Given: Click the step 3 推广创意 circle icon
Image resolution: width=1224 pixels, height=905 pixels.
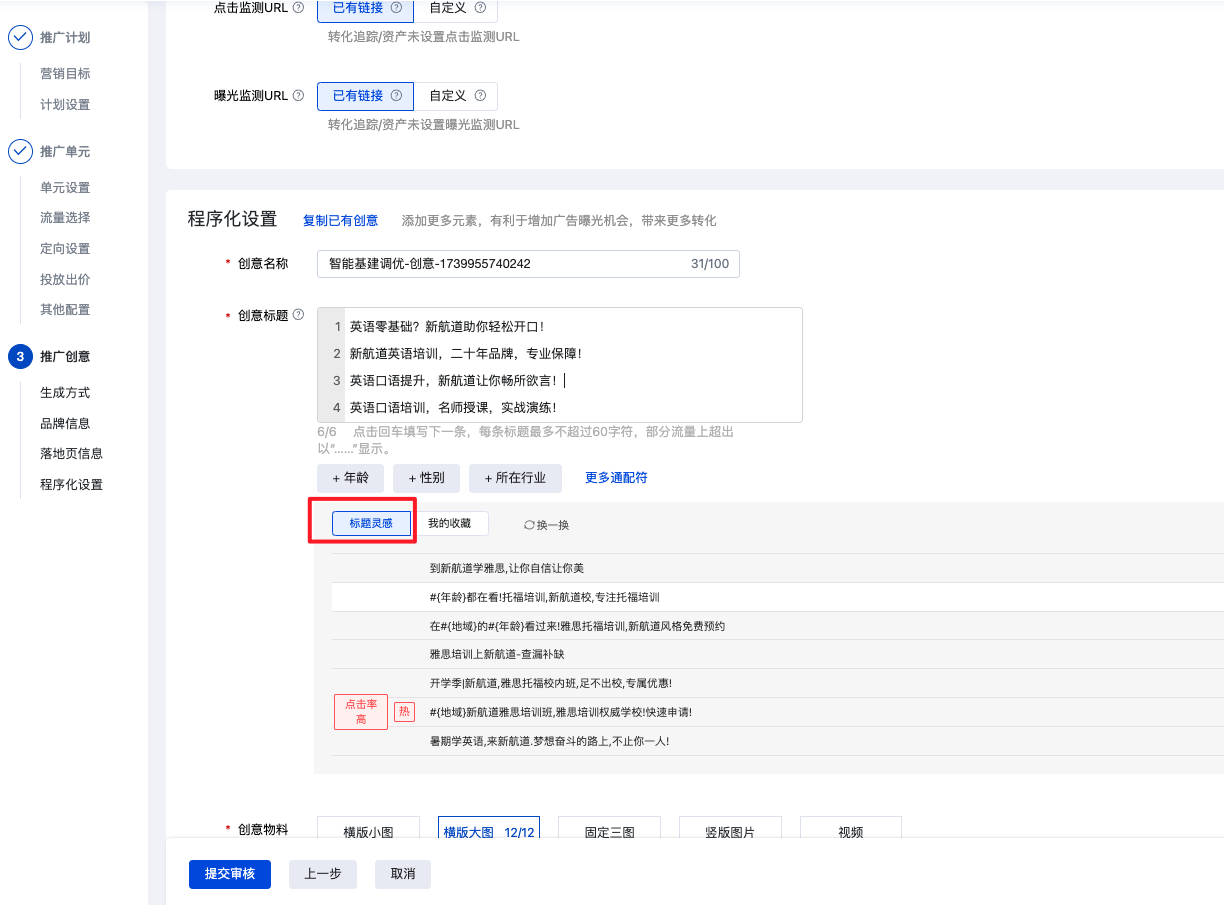Looking at the screenshot, I should [20, 357].
